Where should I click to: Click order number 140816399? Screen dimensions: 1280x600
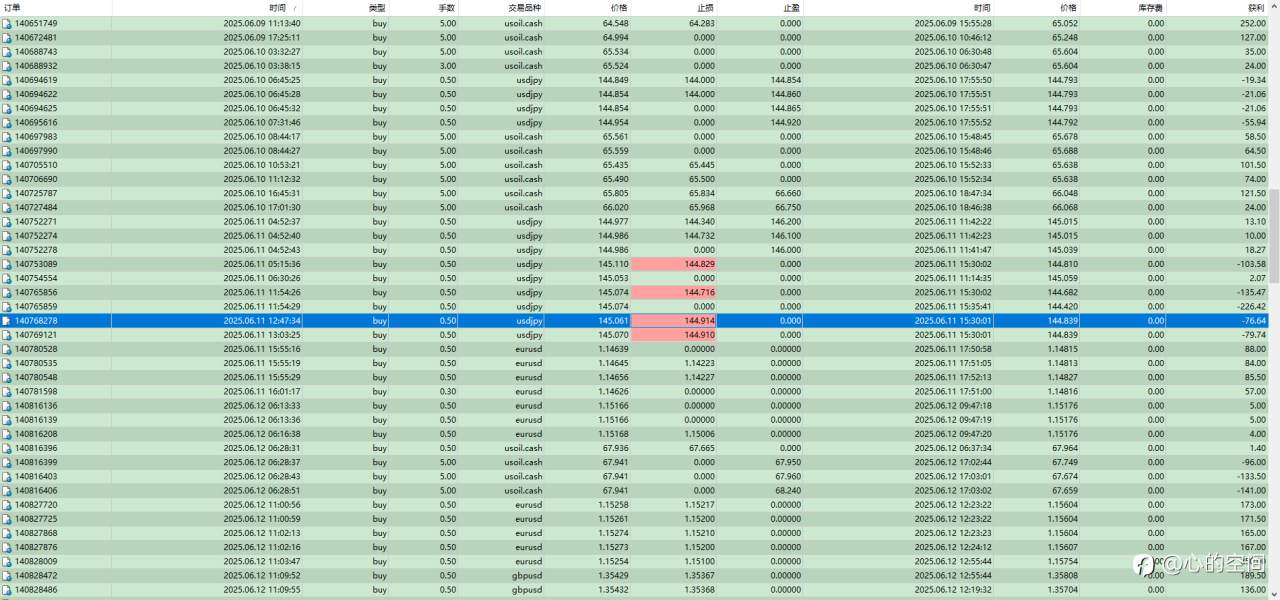click(x=36, y=463)
